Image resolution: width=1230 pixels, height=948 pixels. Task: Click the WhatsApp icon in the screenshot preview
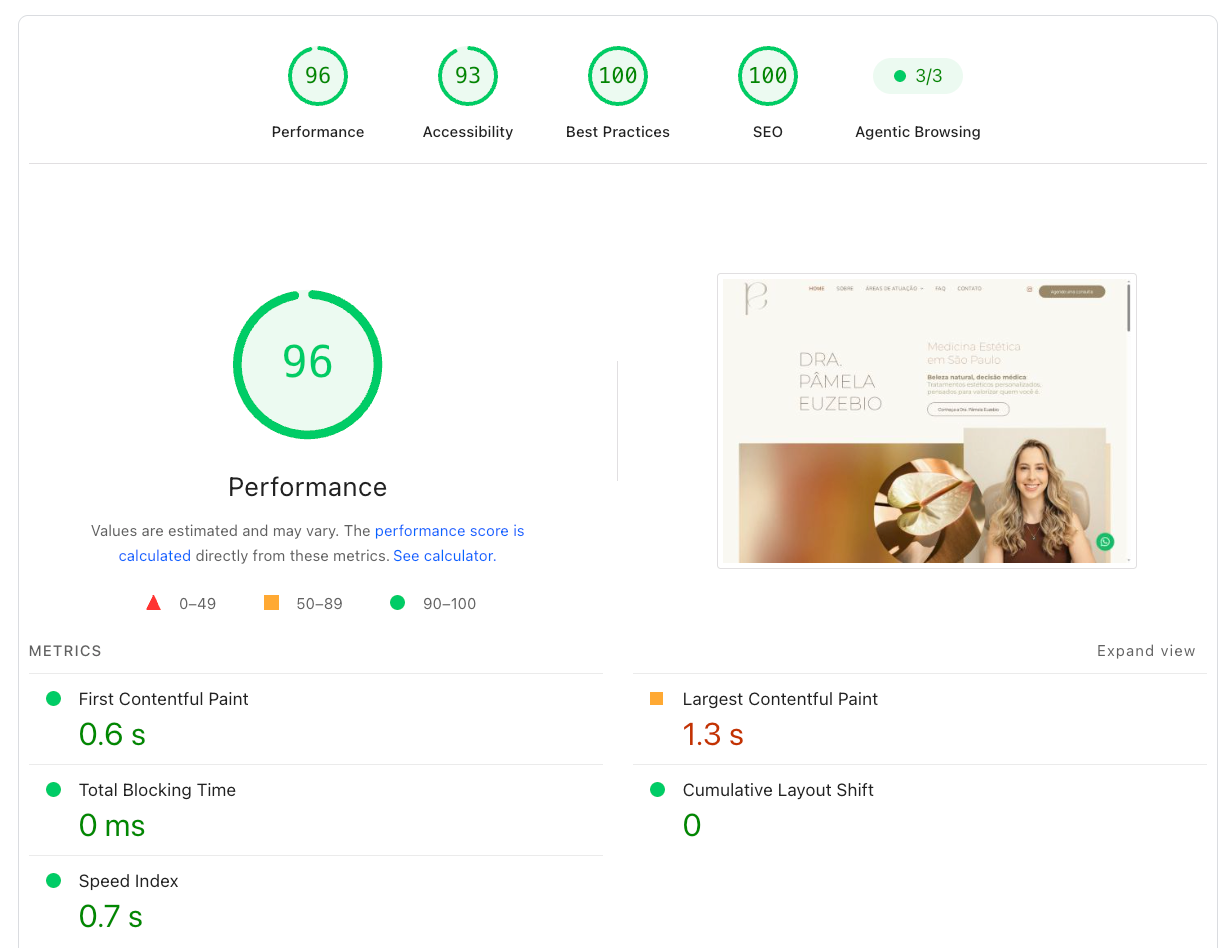point(1105,541)
